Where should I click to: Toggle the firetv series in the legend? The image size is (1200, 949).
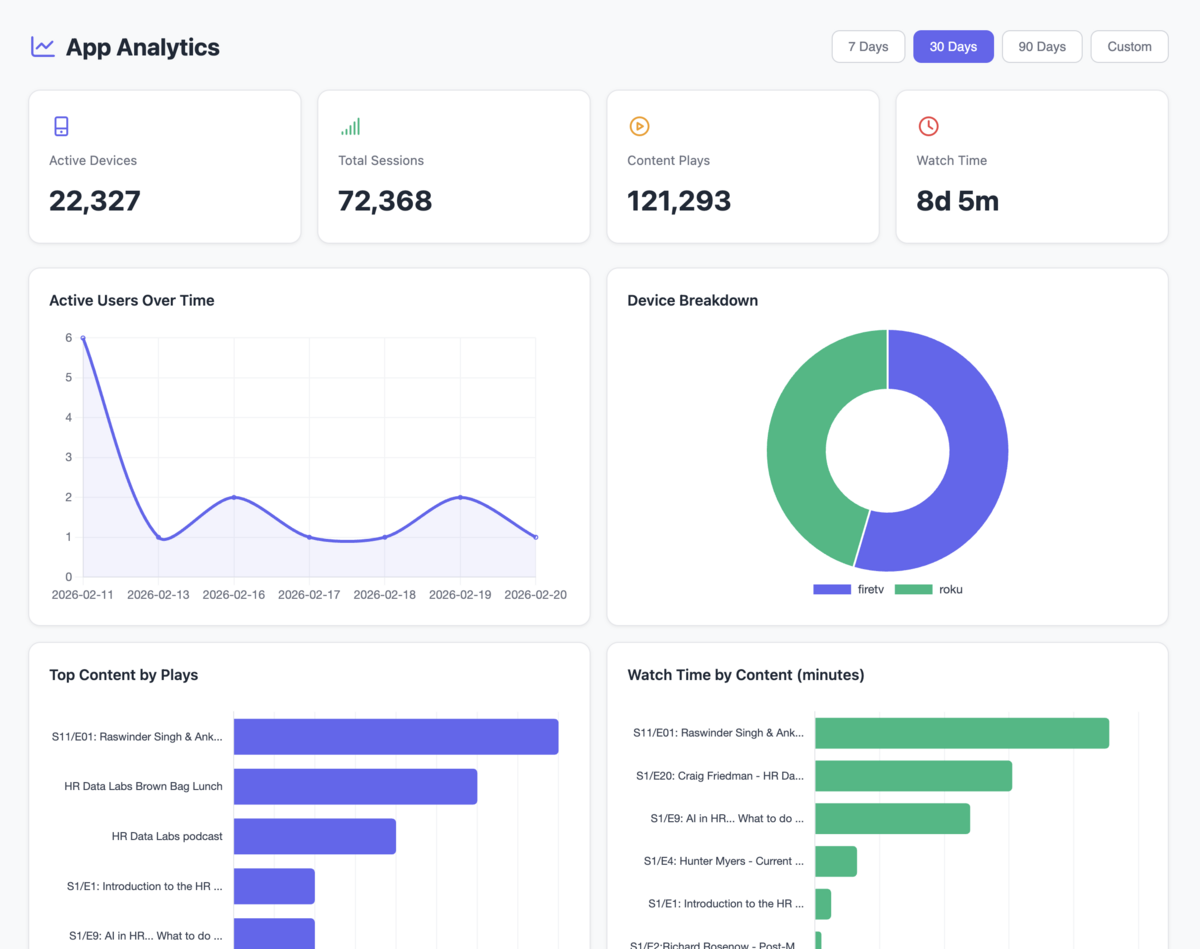coord(848,589)
